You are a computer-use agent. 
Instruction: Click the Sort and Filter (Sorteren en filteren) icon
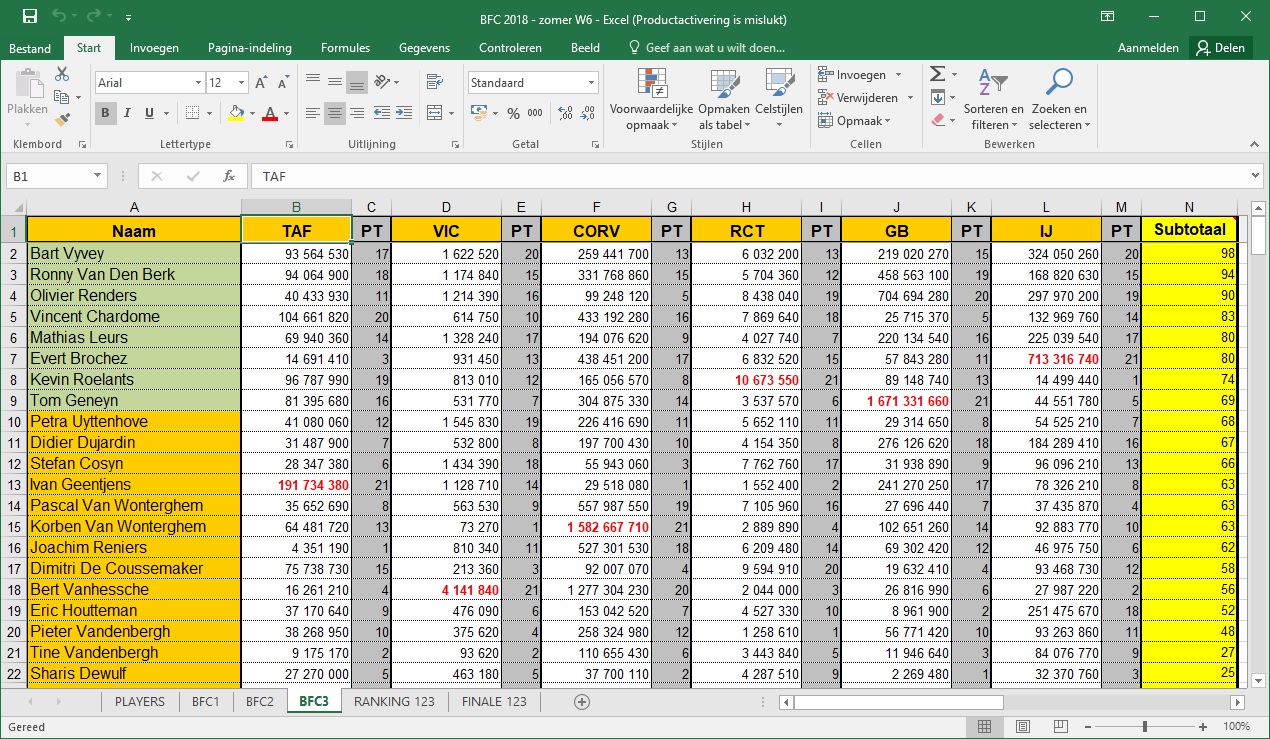pos(993,100)
